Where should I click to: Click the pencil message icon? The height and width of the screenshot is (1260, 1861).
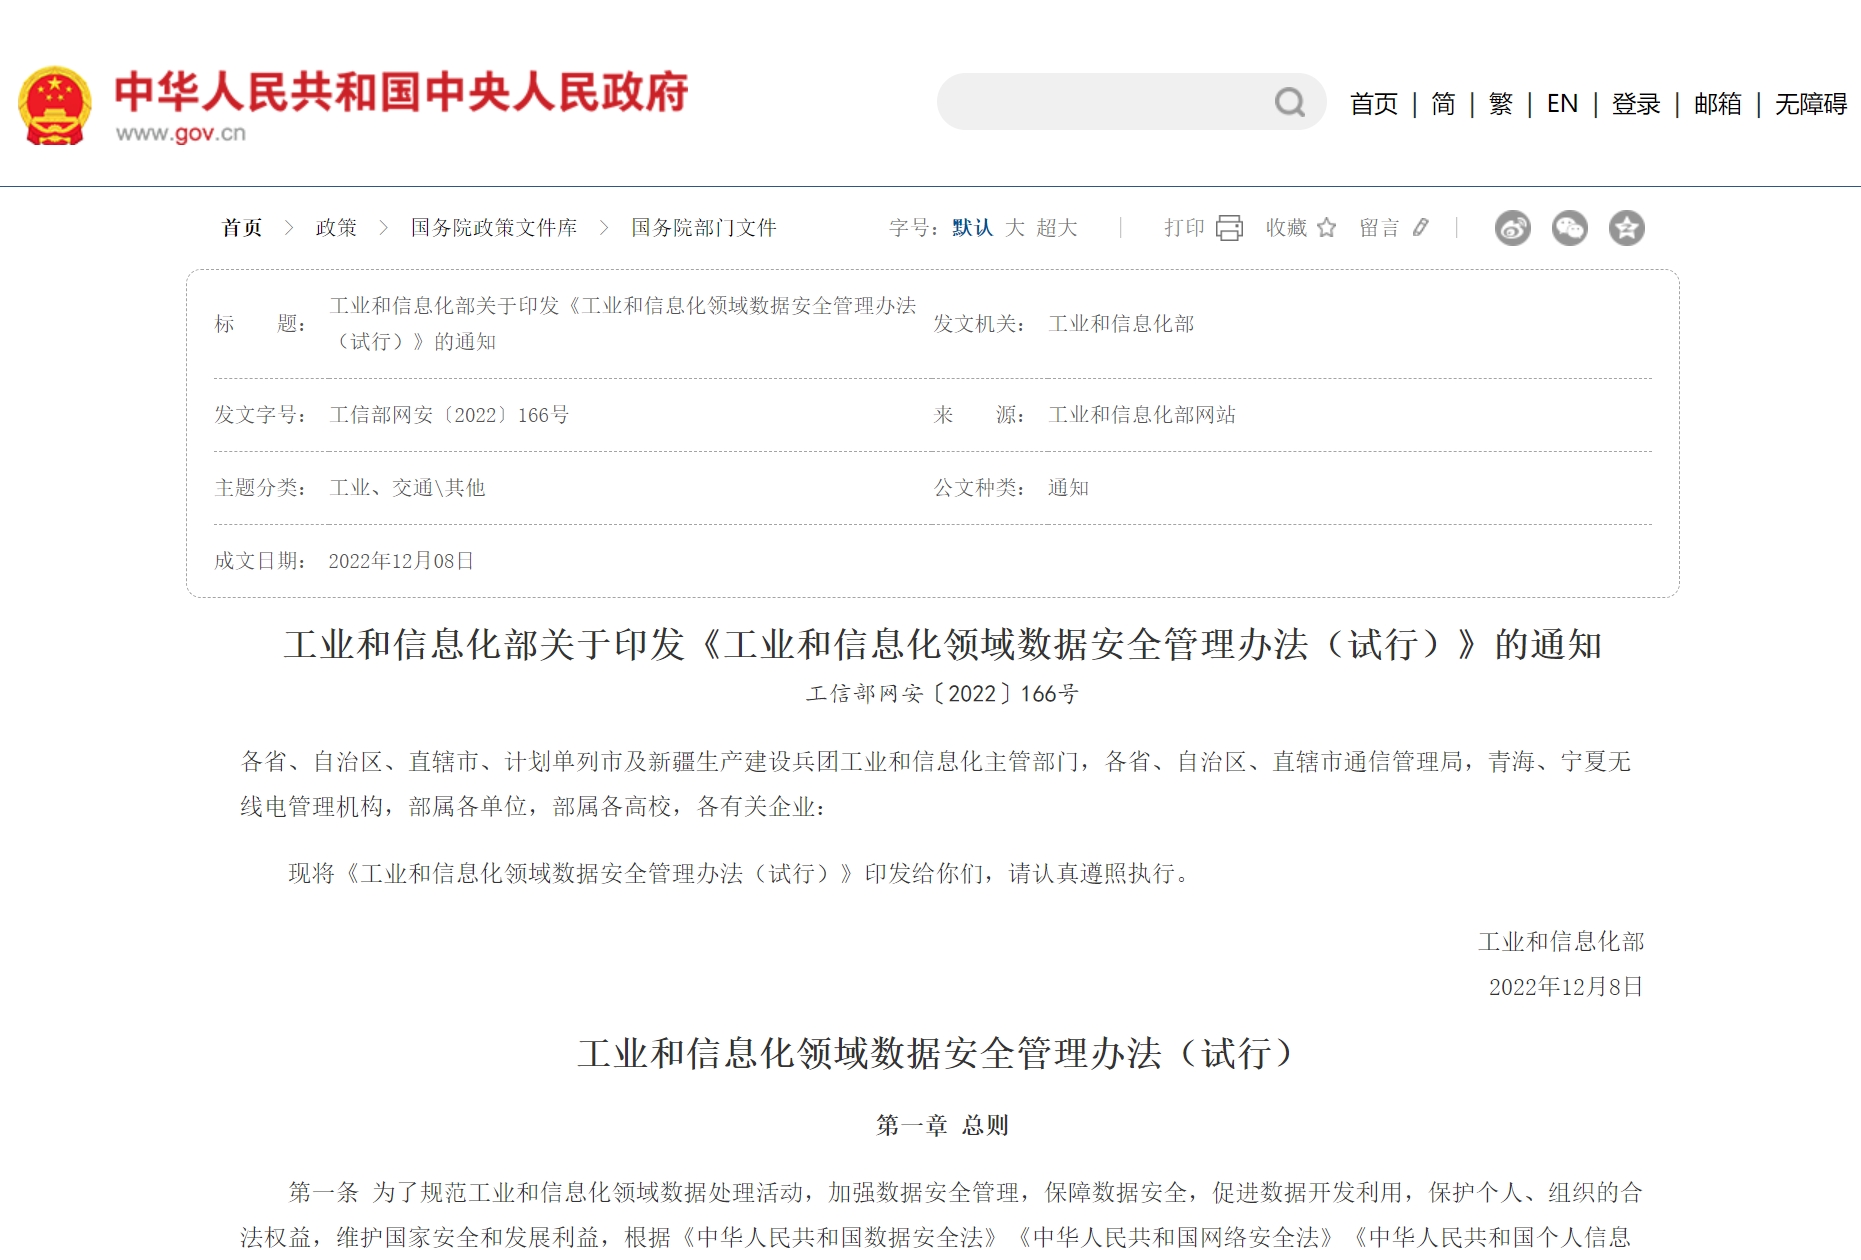pyautogui.click(x=1421, y=228)
